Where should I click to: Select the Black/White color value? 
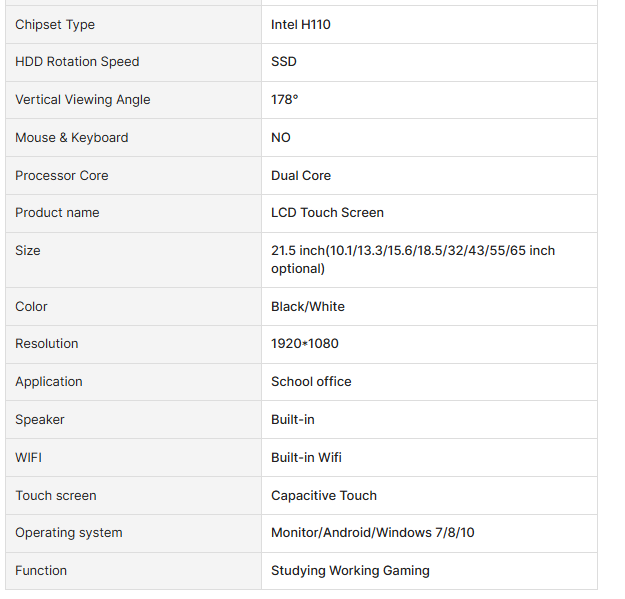308,307
